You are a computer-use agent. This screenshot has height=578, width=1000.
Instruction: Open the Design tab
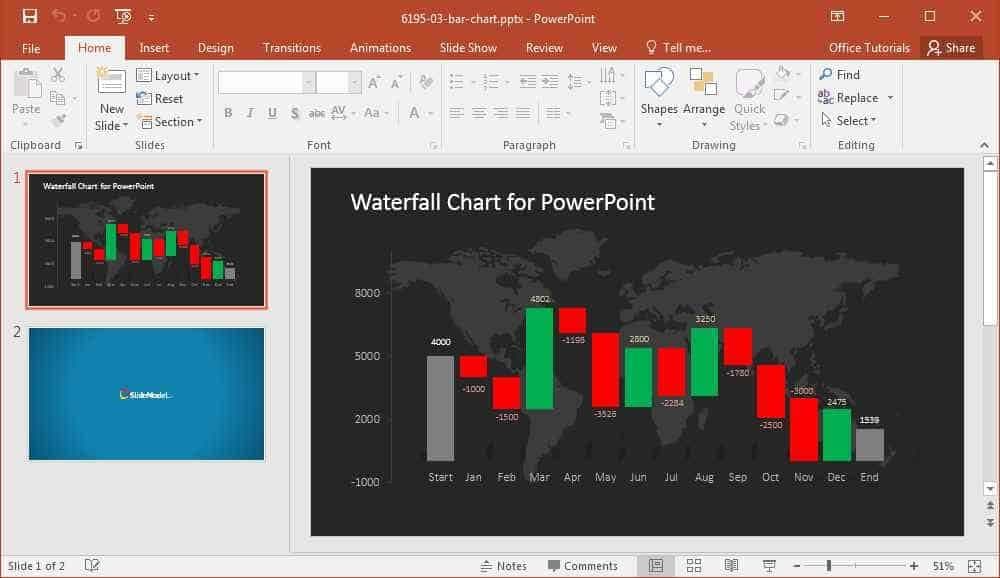click(216, 48)
